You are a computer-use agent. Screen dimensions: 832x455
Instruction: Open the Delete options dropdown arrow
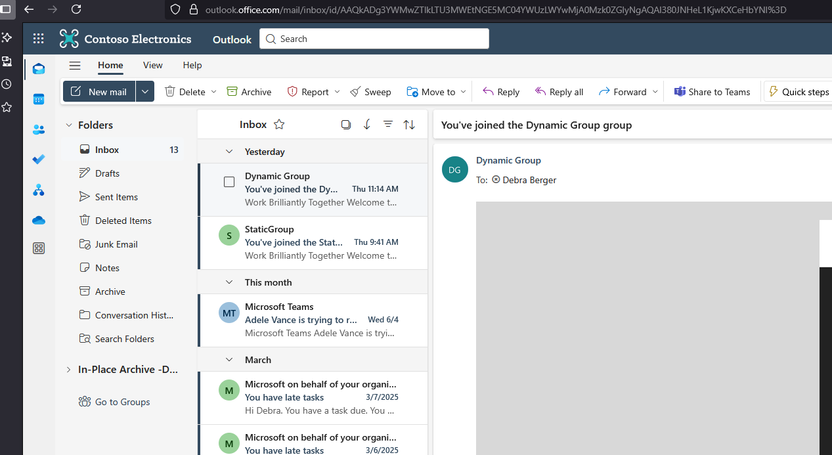214,92
